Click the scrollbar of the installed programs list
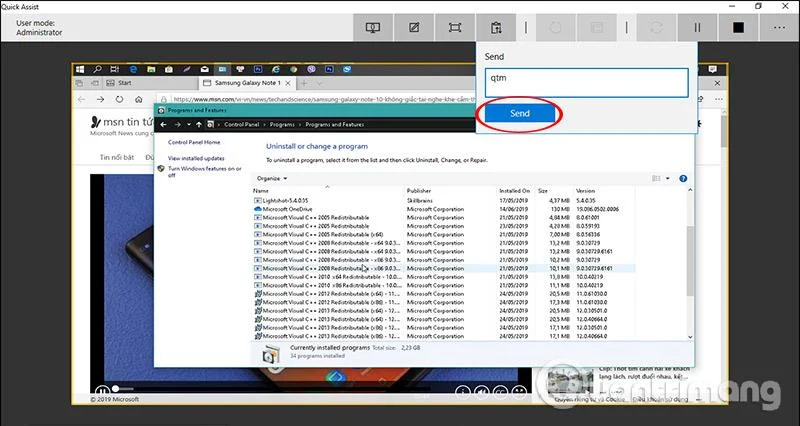 click(x=690, y=263)
